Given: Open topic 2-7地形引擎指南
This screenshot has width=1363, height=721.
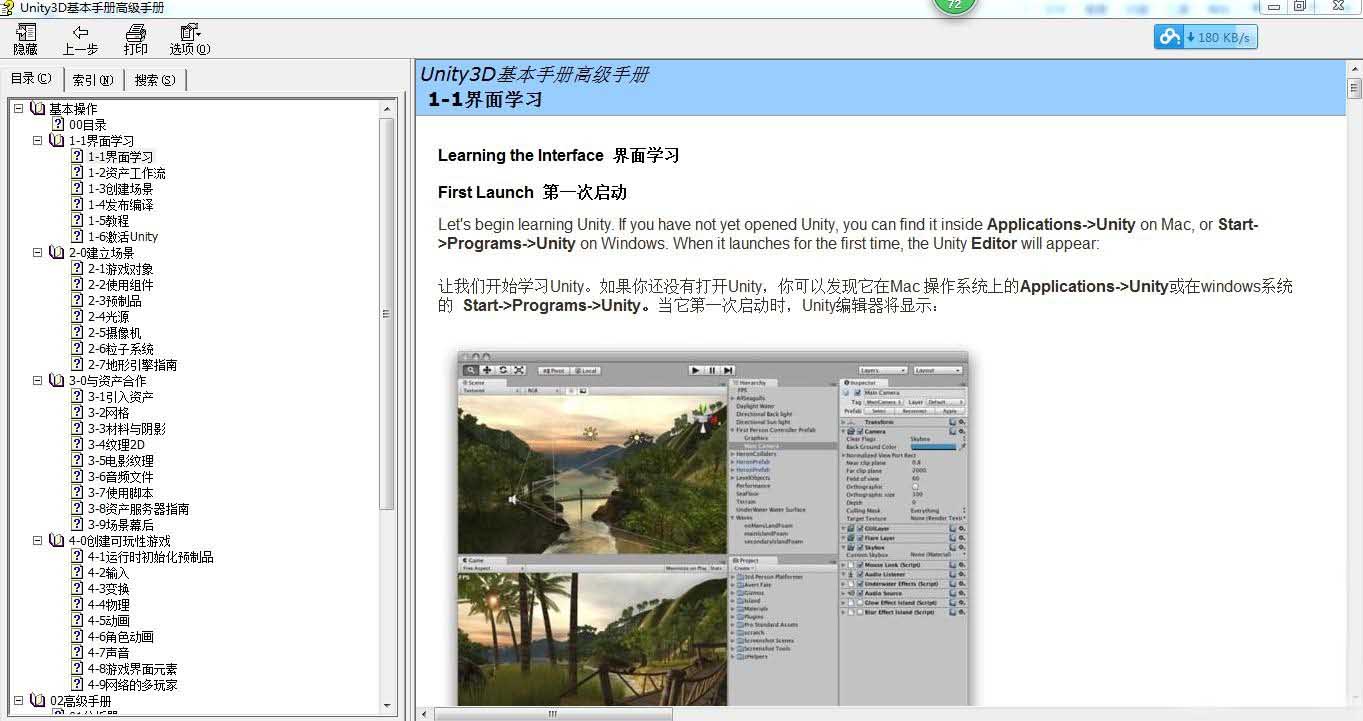Looking at the screenshot, I should (x=132, y=365).
